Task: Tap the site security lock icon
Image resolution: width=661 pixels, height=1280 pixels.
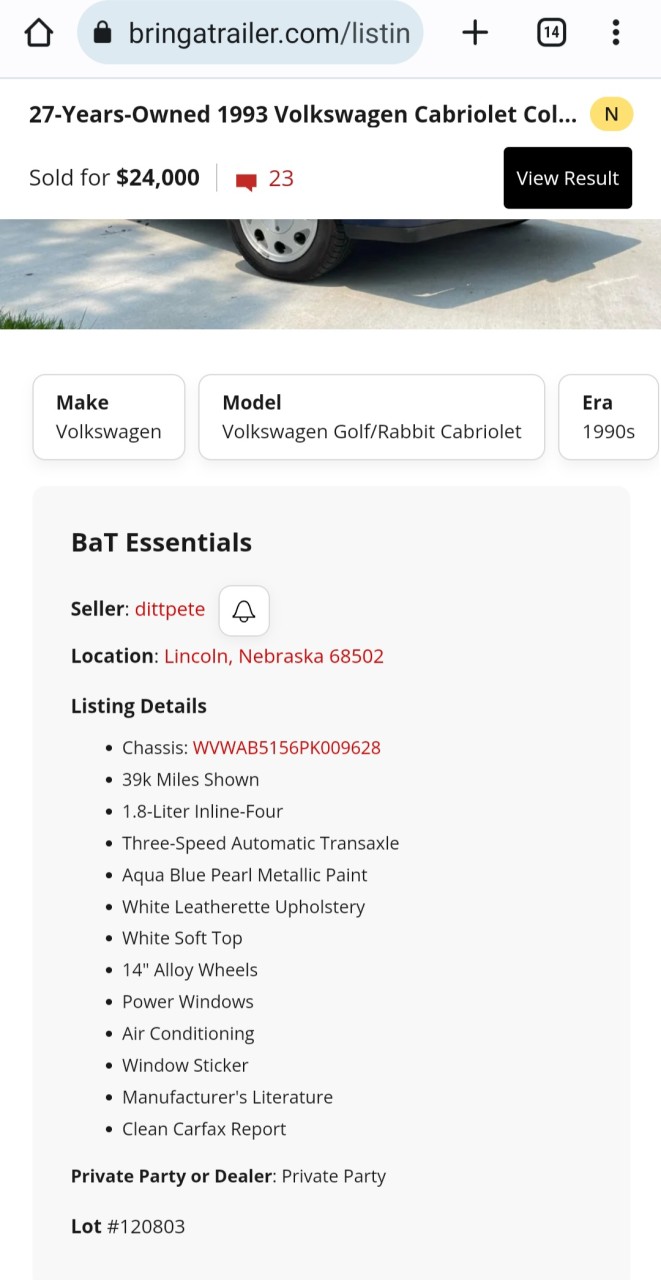Action: point(102,33)
